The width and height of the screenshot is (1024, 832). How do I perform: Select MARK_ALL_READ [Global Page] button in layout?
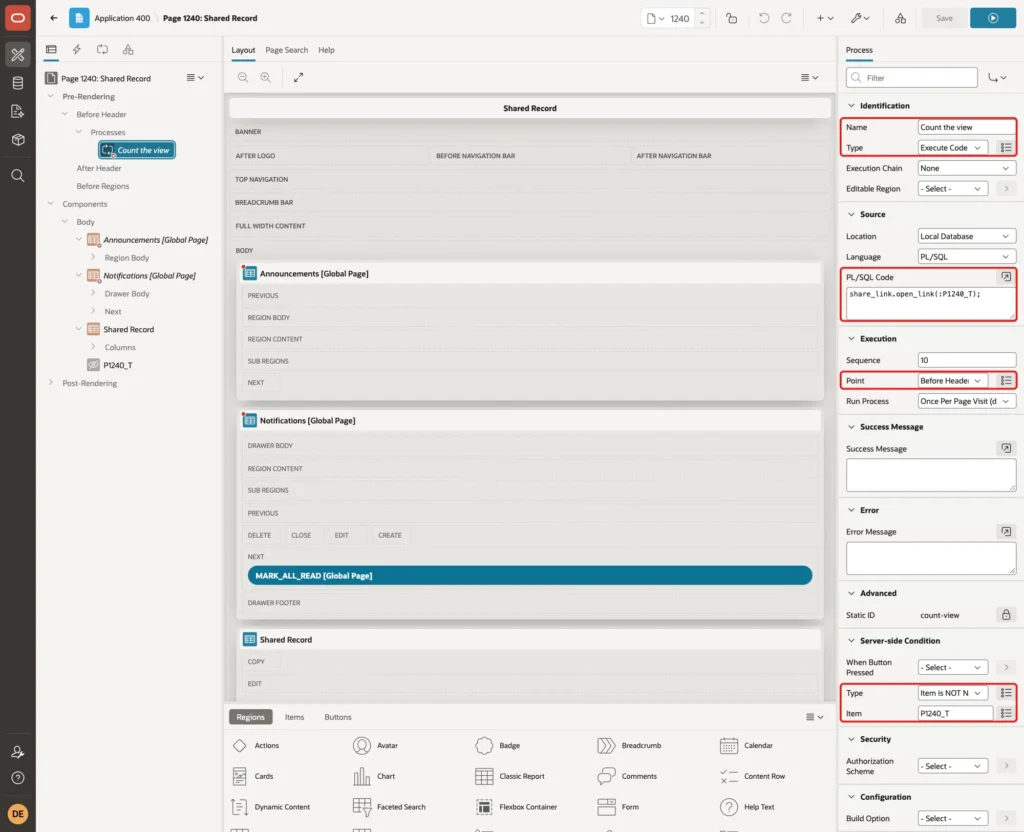tap(530, 575)
